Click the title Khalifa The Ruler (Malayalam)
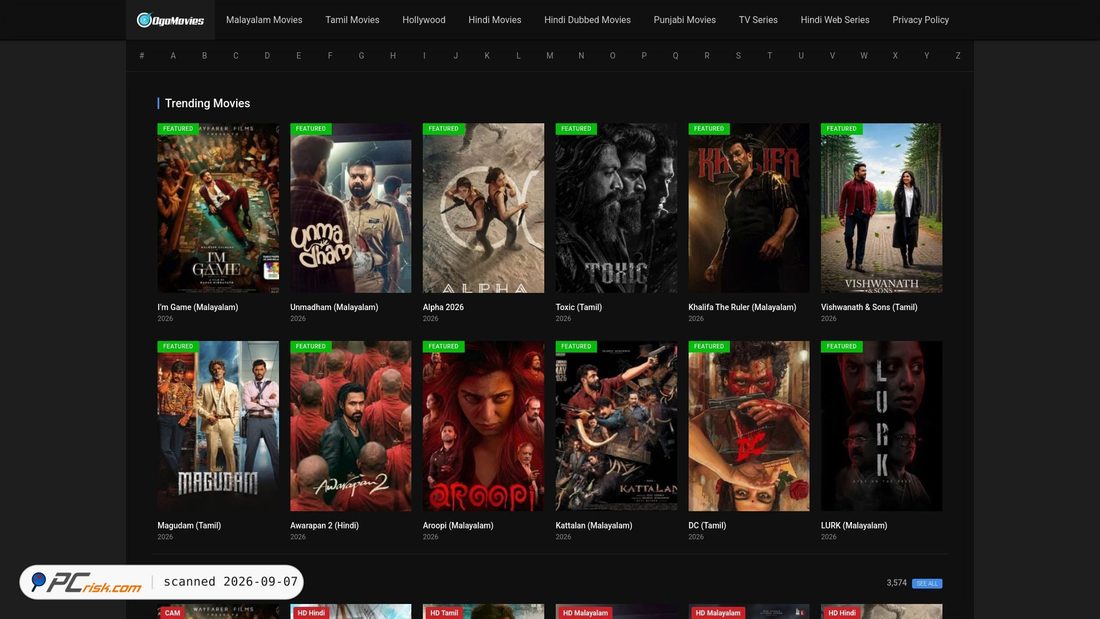Viewport: 1100px width, 619px height. (742, 307)
